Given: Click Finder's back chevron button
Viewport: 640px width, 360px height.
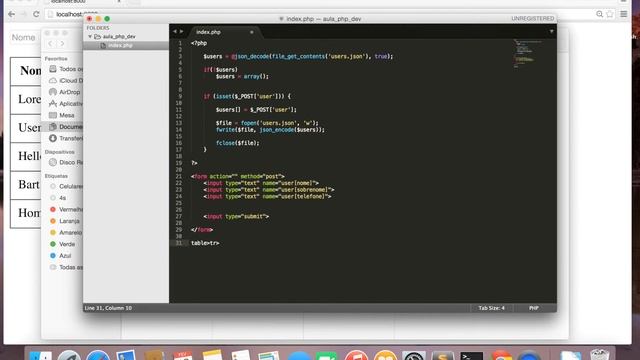Looking at the screenshot, I should pos(51,44).
